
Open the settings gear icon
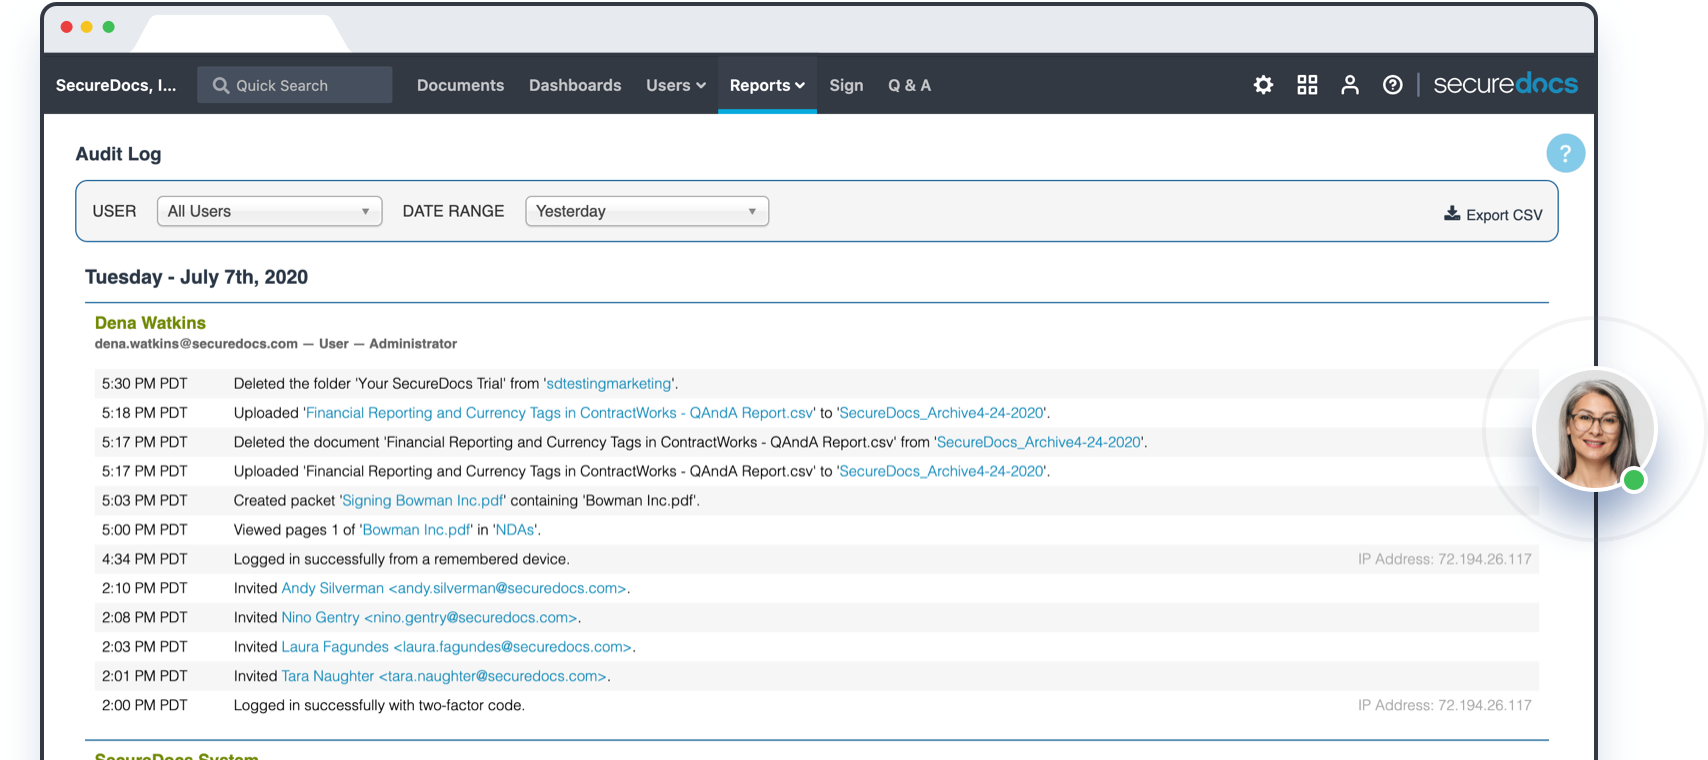click(x=1263, y=85)
